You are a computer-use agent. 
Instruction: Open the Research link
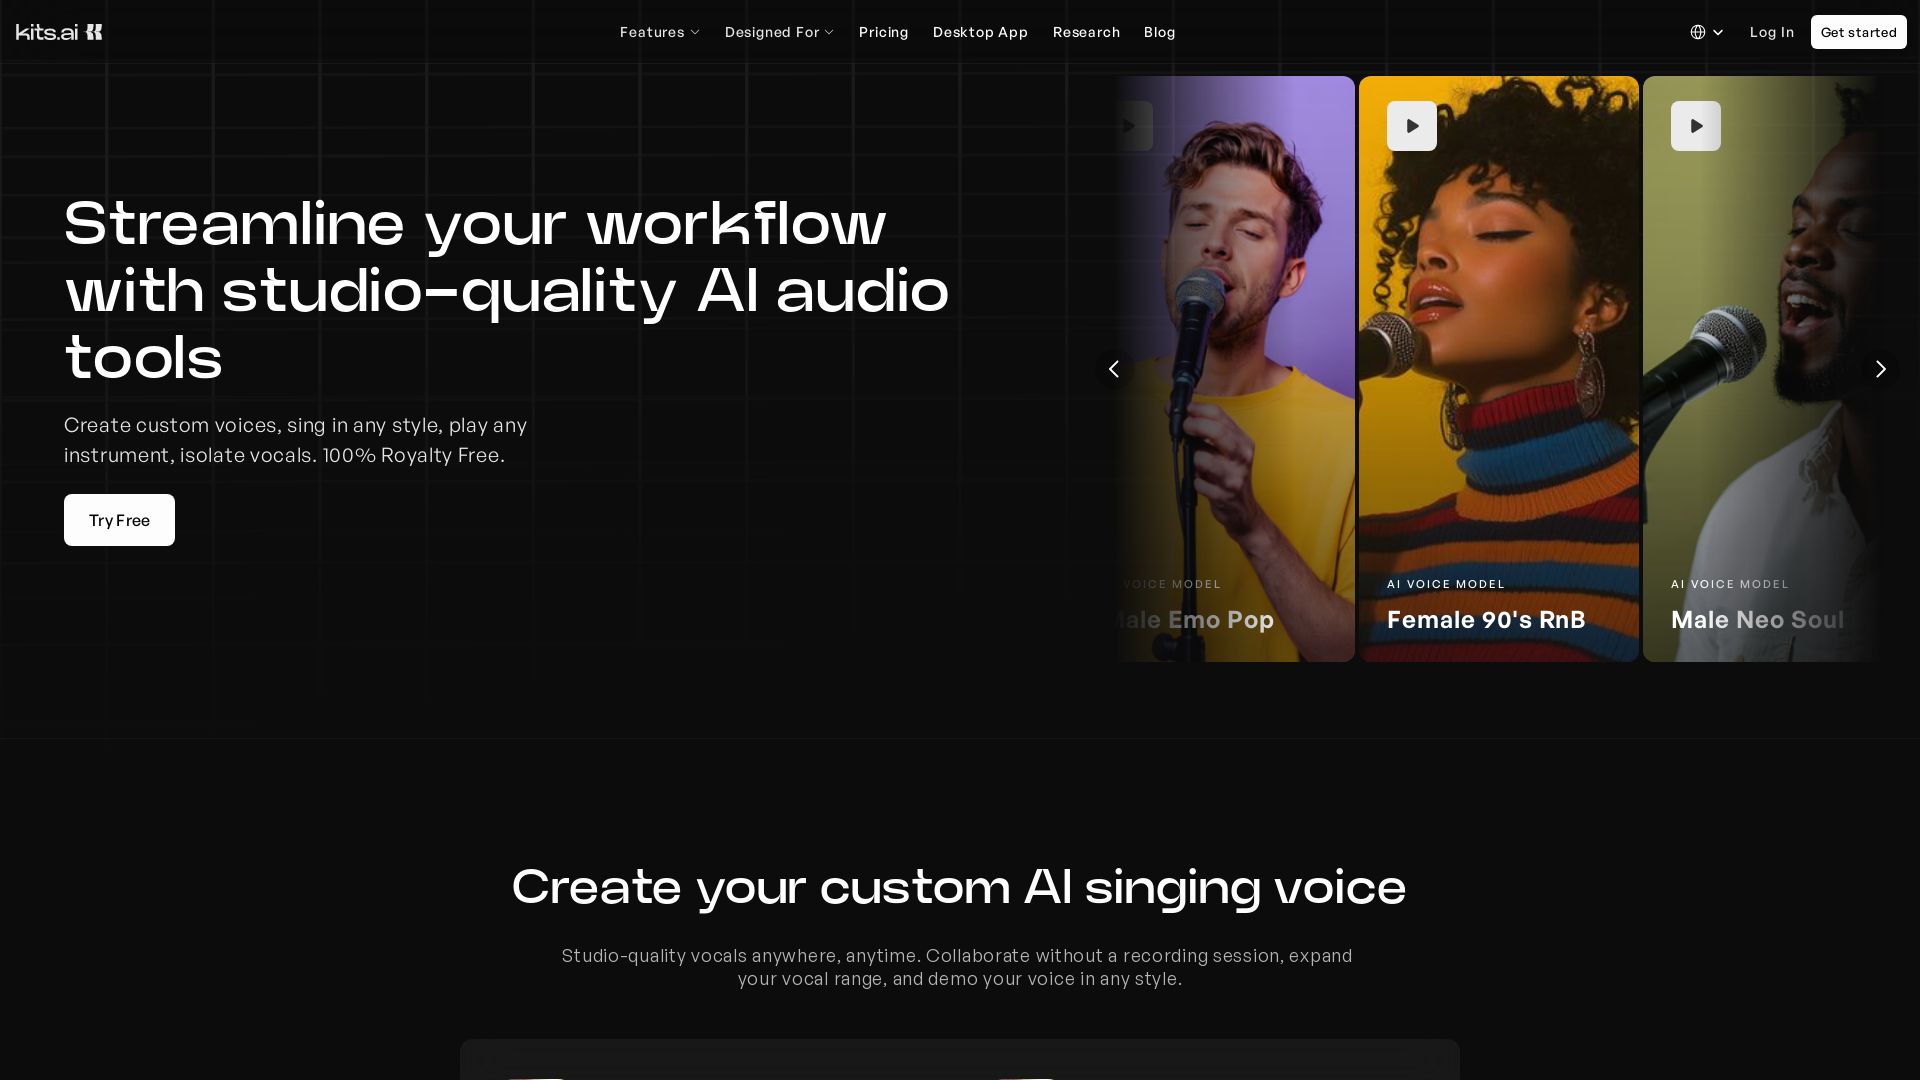tap(1086, 32)
